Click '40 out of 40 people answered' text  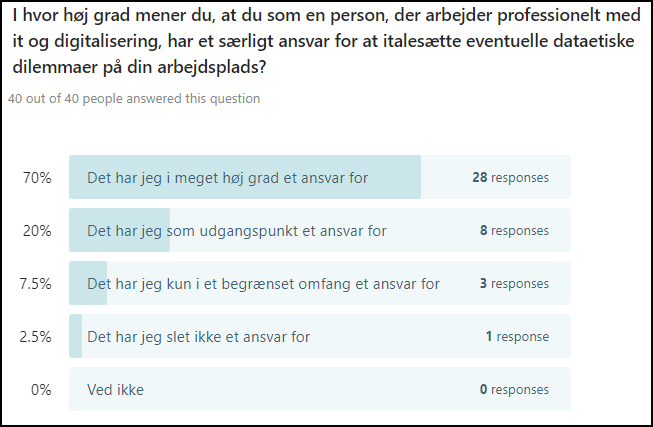[x=134, y=99]
